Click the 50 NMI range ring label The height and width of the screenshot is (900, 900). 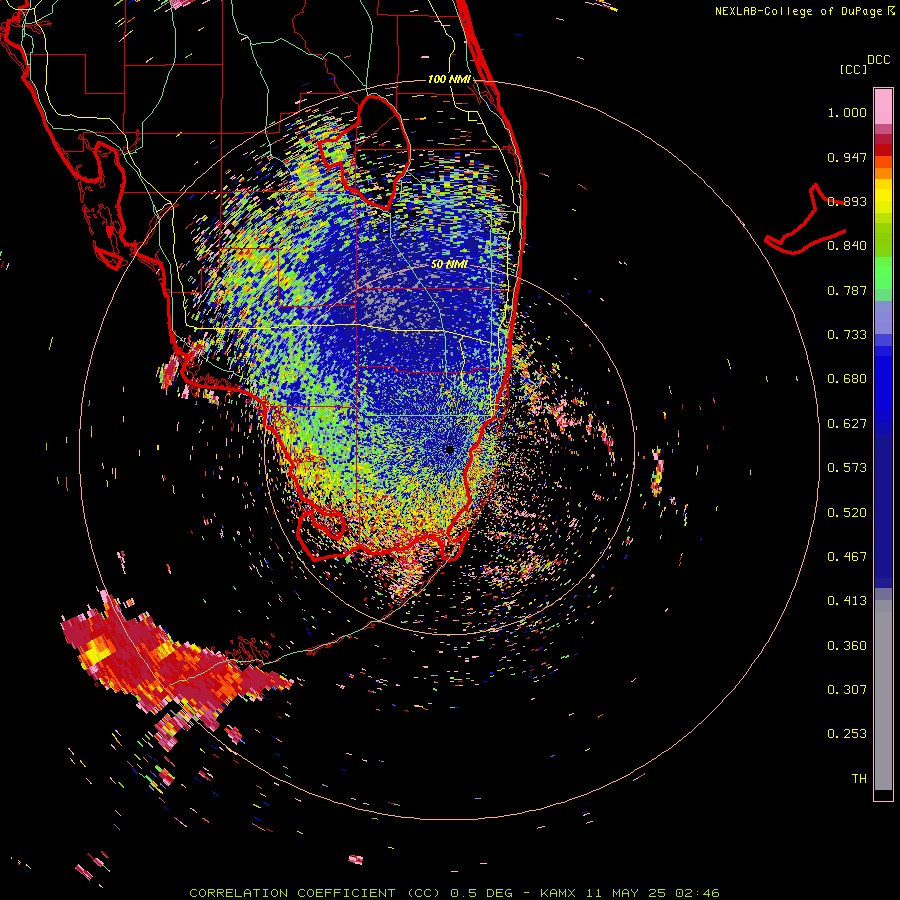coord(449,264)
